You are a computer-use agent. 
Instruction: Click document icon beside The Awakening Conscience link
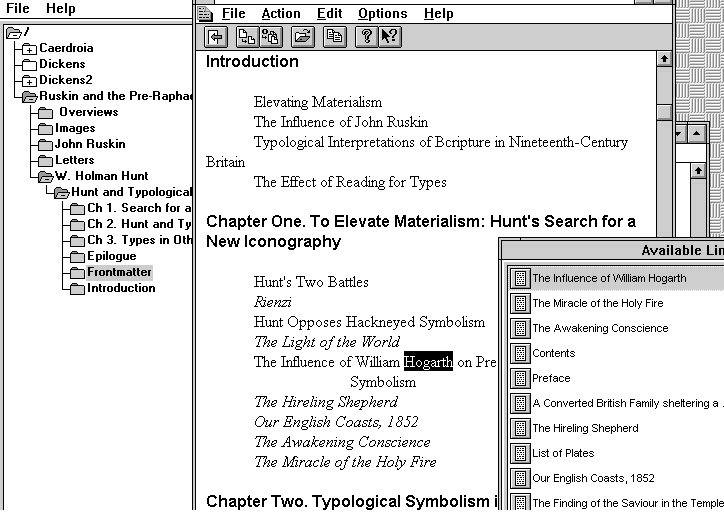click(520, 328)
